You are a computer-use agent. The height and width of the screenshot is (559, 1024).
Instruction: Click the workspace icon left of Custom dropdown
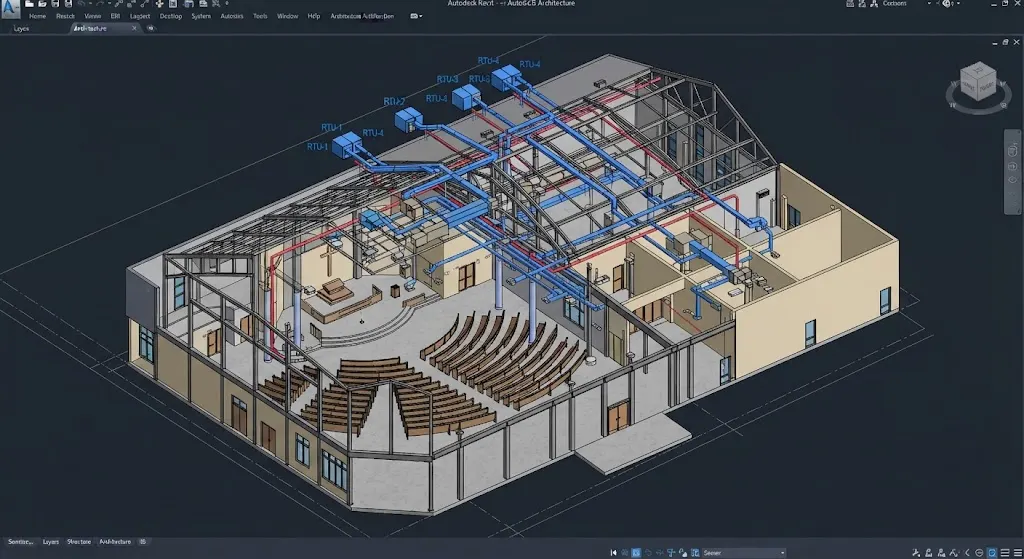pyautogui.click(x=874, y=3)
